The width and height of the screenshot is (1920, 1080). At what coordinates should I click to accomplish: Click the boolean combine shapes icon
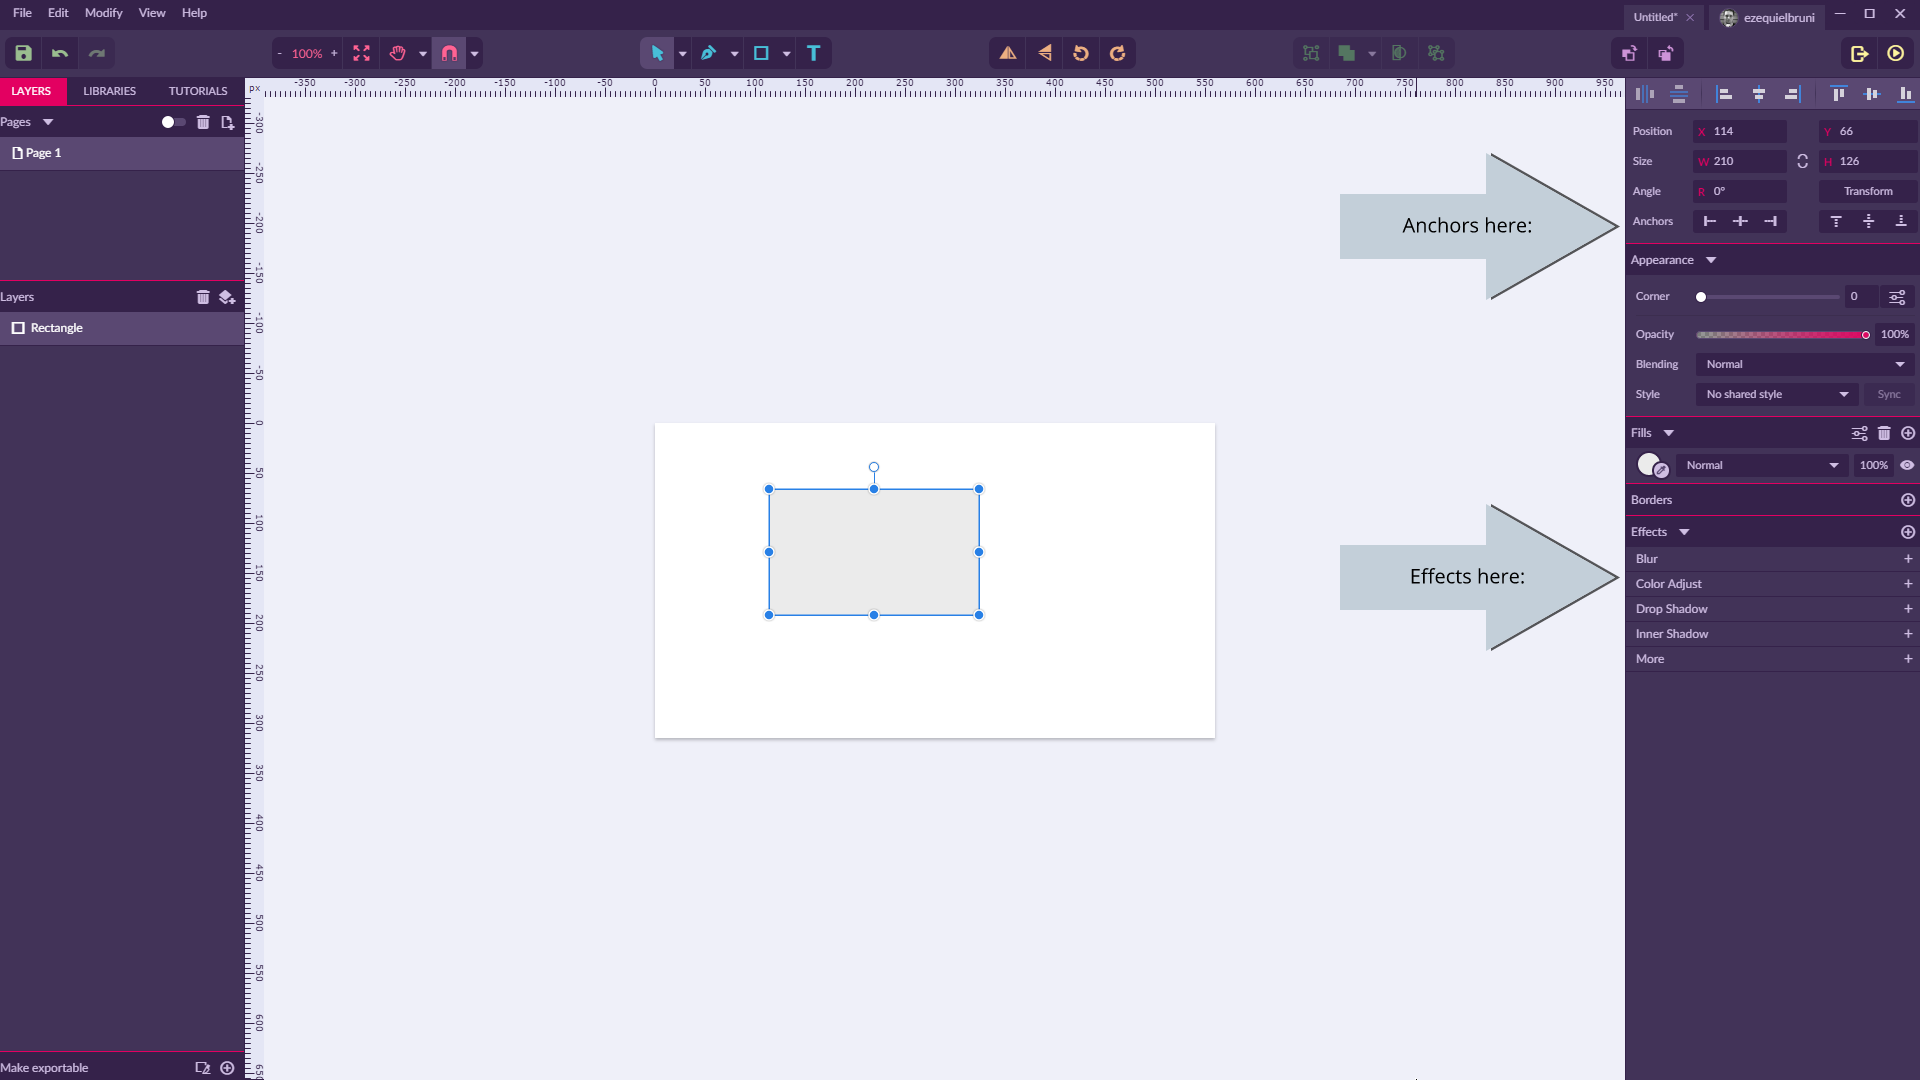pyautogui.click(x=1347, y=54)
